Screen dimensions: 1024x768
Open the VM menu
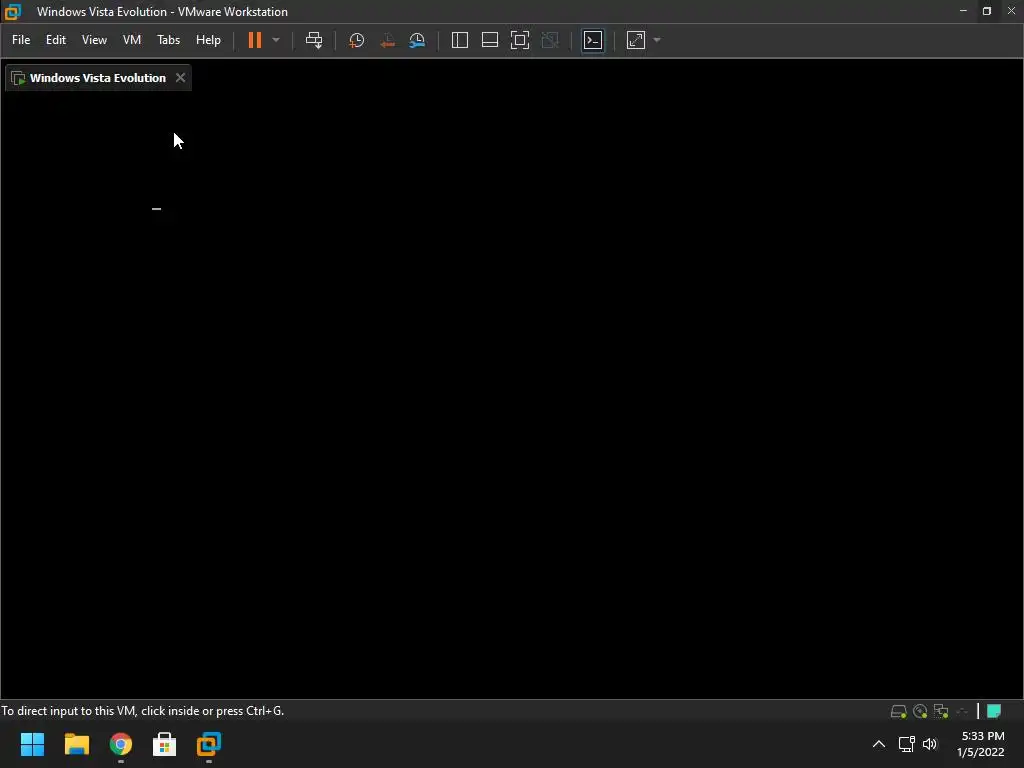coord(132,40)
